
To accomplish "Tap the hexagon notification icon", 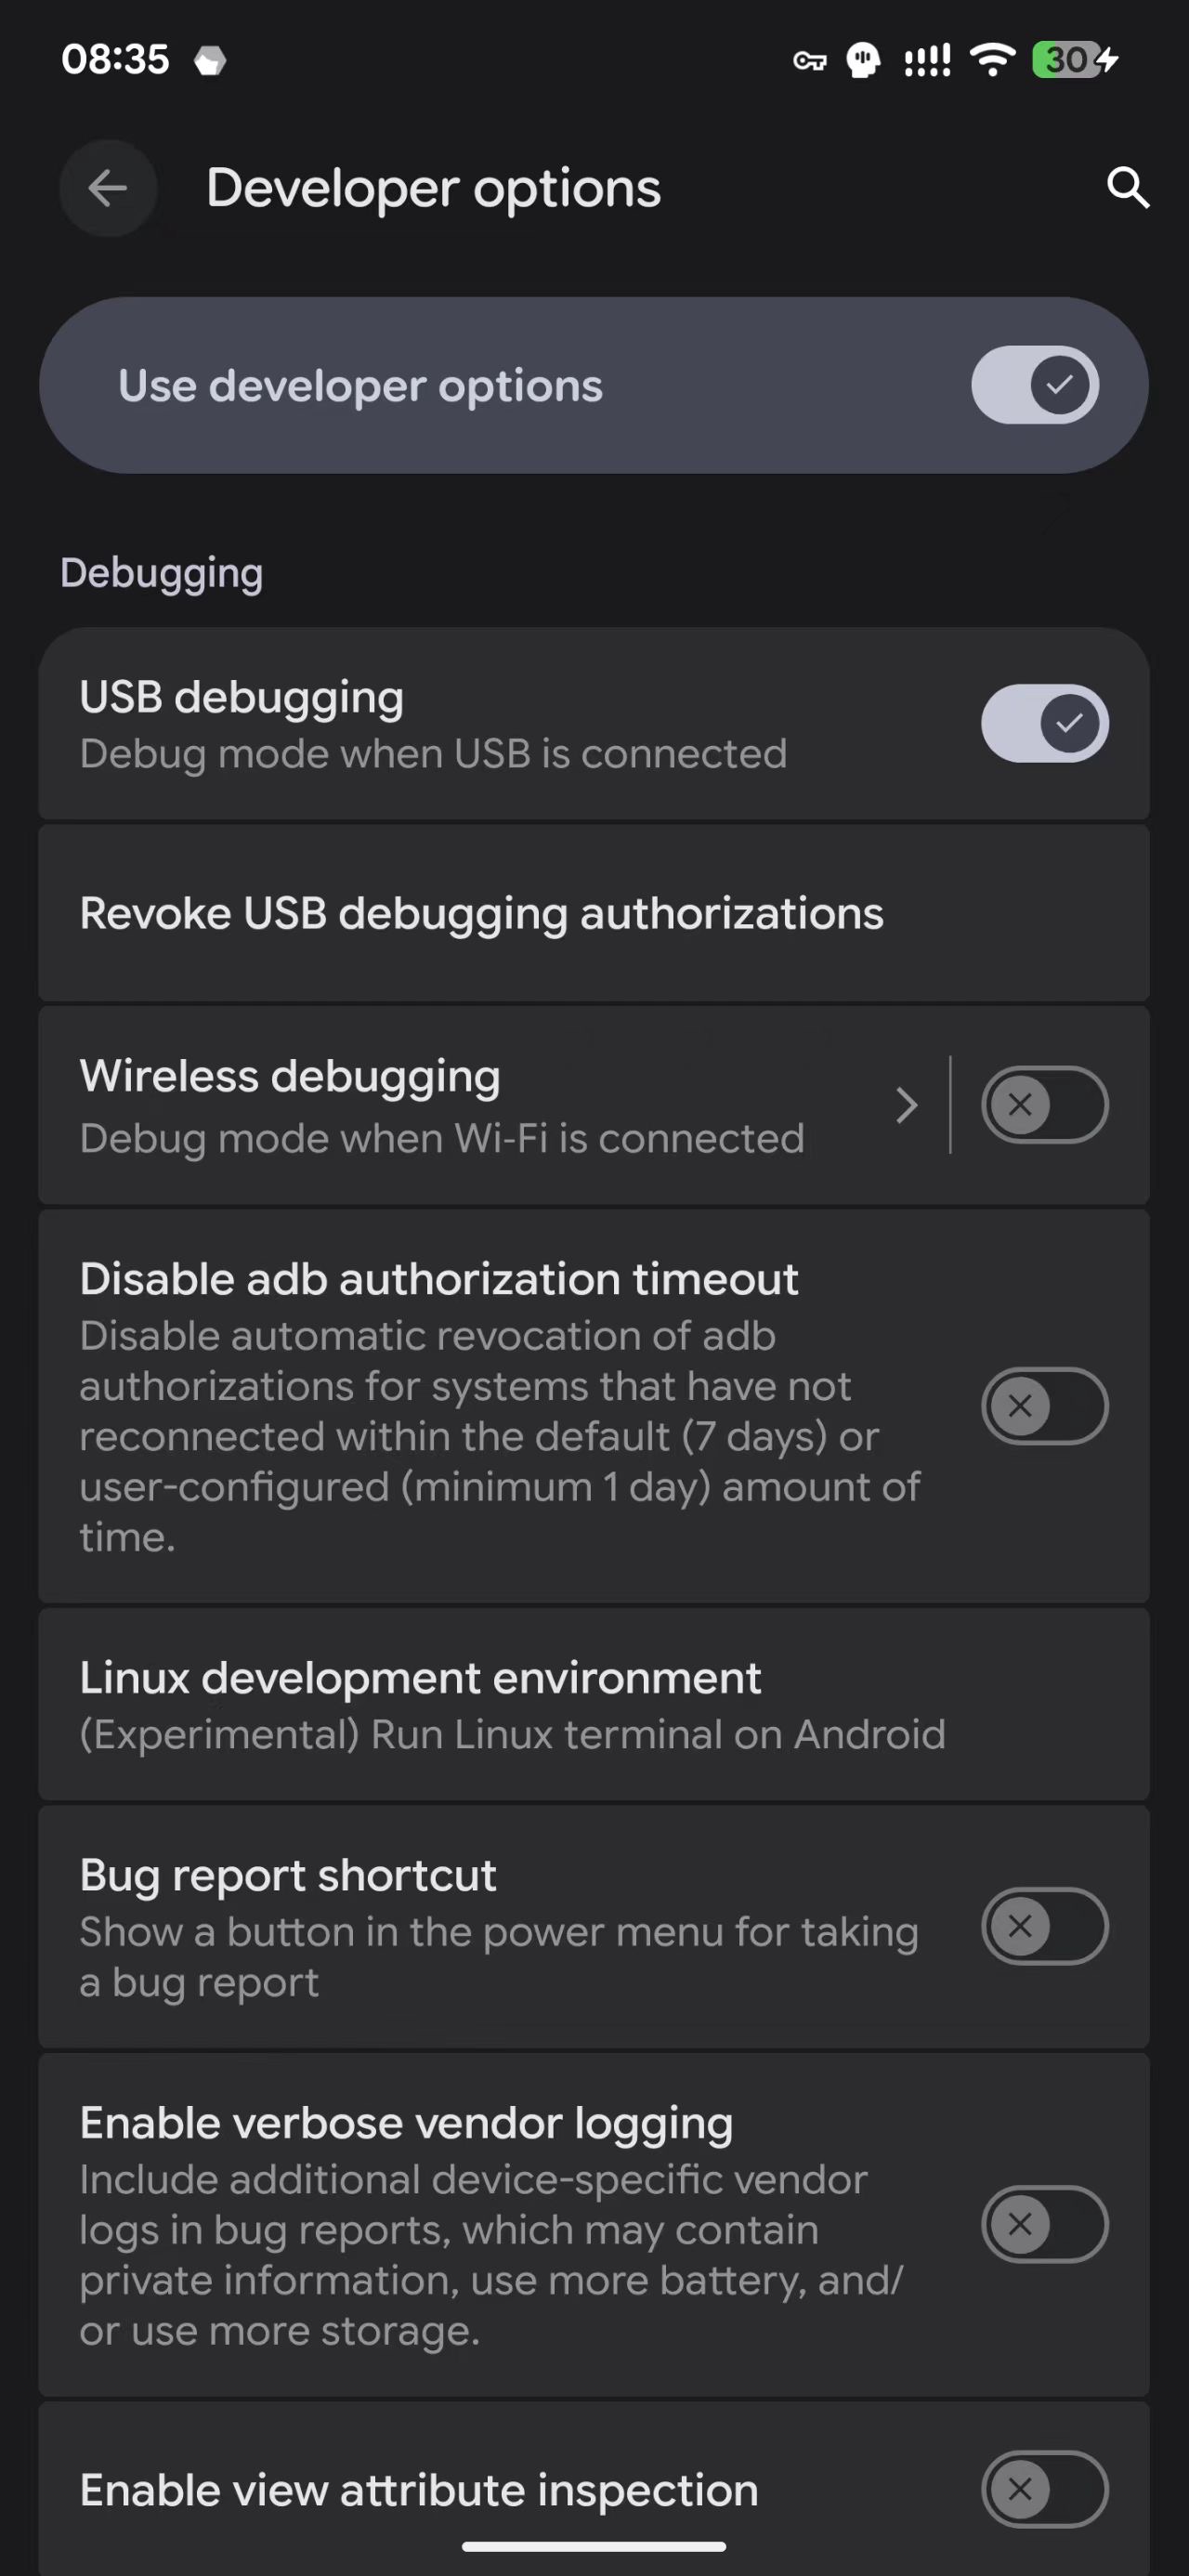I will pos(210,62).
